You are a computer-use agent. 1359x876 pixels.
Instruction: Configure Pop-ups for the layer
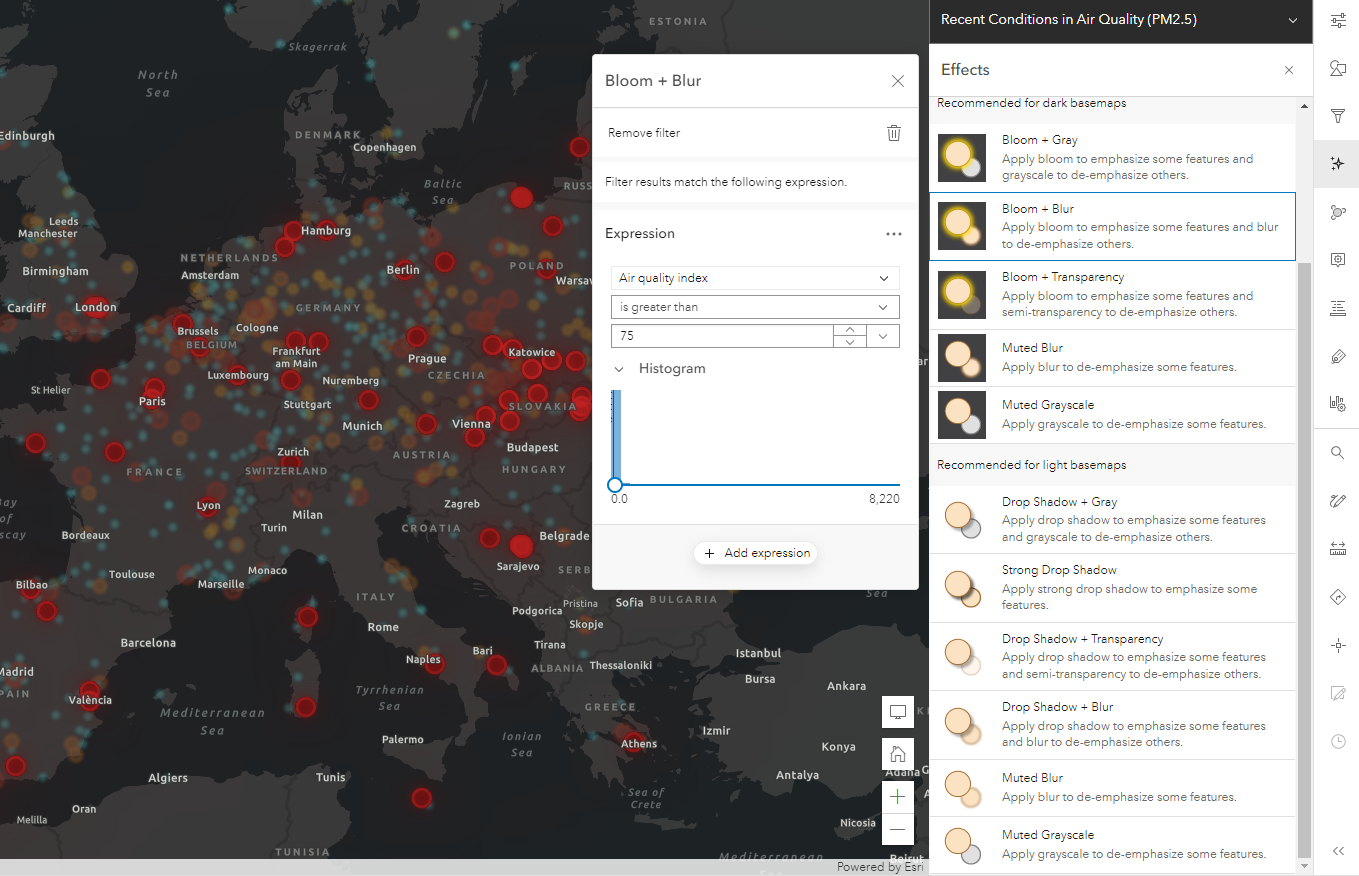(1337, 259)
